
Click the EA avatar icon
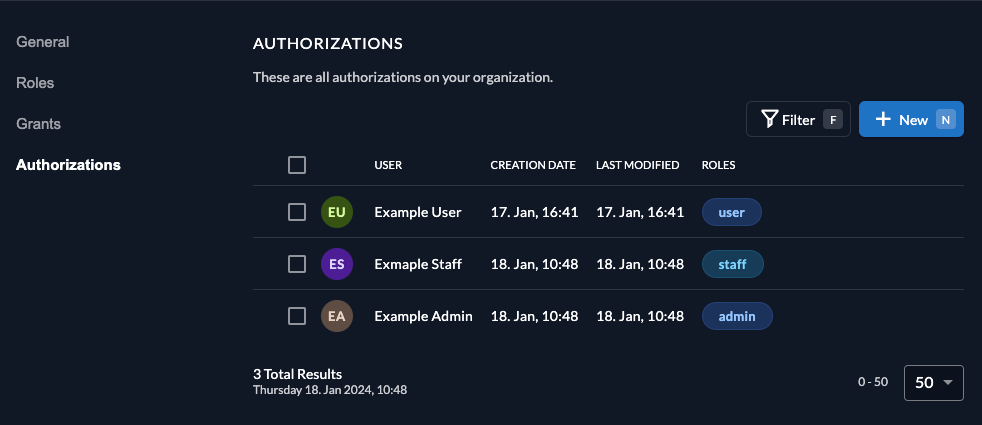pyautogui.click(x=337, y=316)
